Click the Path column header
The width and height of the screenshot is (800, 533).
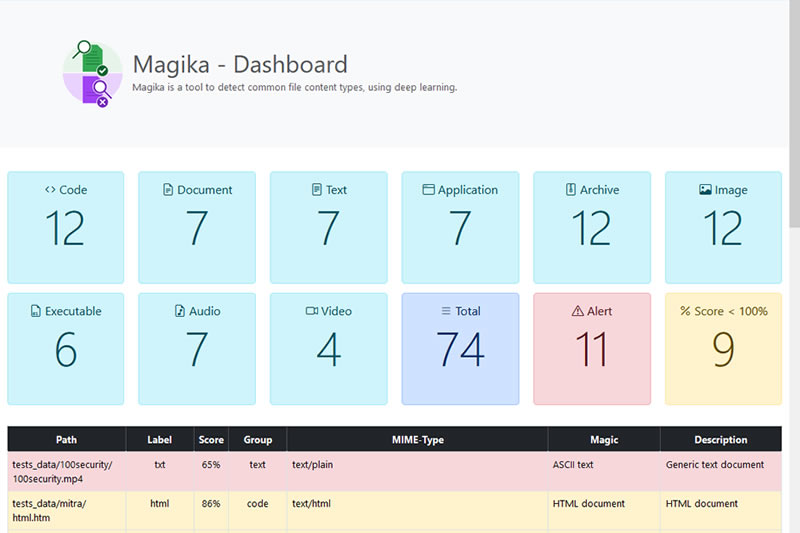click(66, 440)
